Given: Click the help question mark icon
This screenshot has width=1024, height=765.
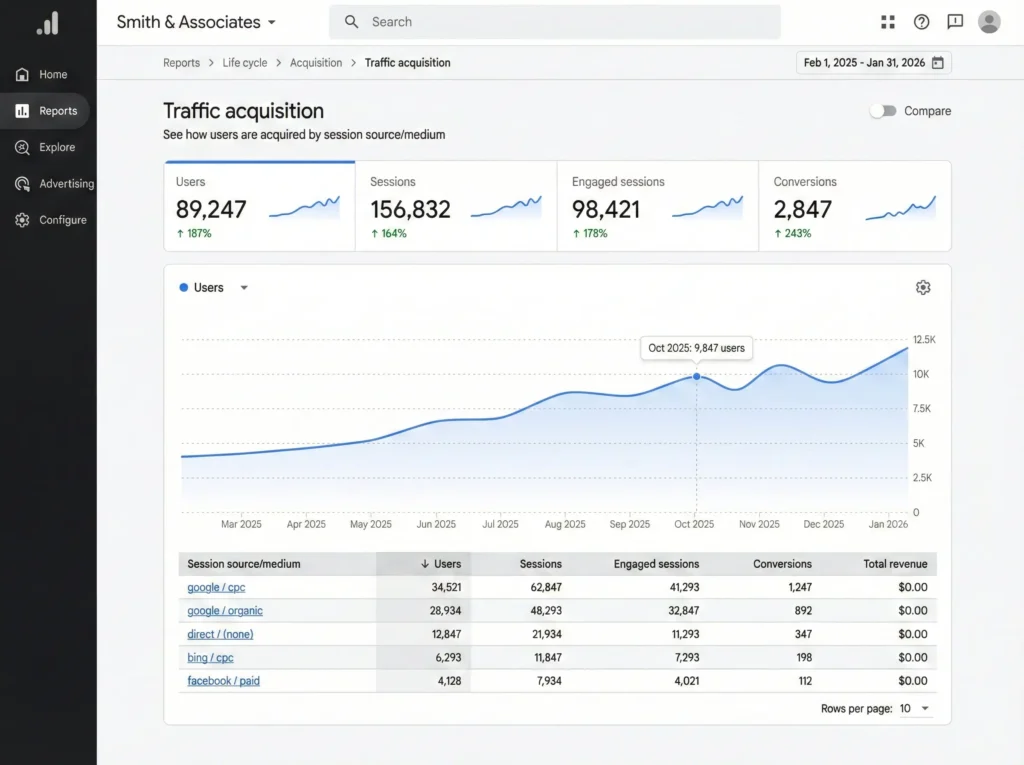Looking at the screenshot, I should point(921,22).
